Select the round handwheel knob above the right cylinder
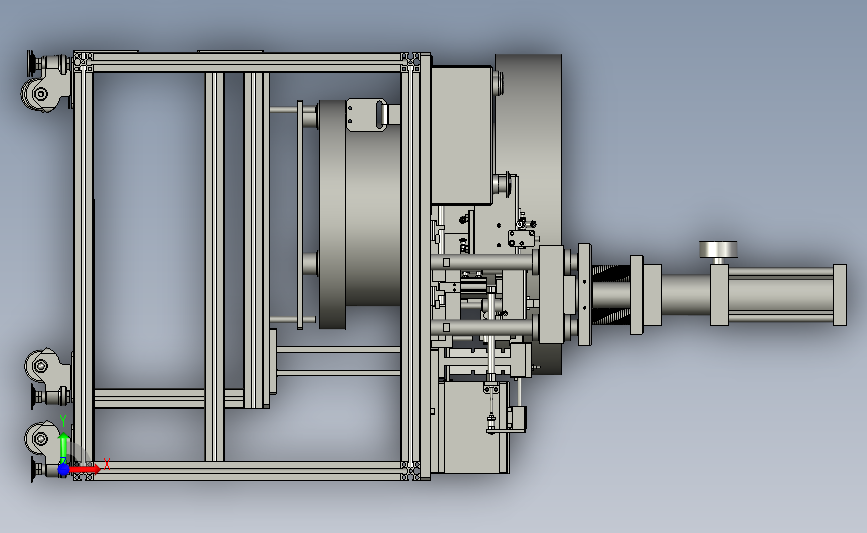867x533 pixels. (718, 249)
